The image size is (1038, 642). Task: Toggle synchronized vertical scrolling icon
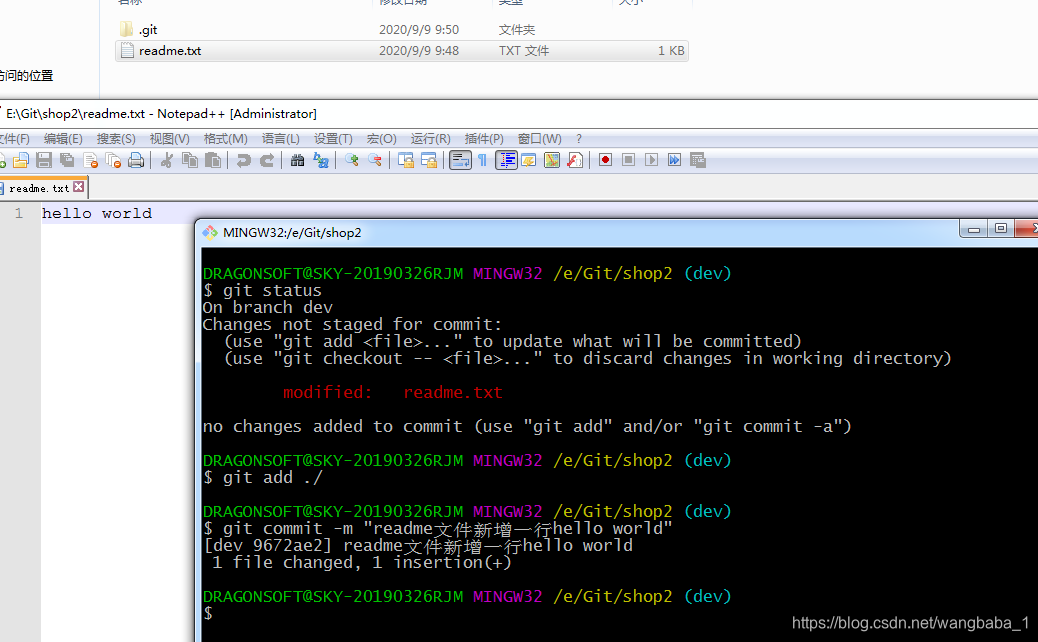pyautogui.click(x=406, y=160)
